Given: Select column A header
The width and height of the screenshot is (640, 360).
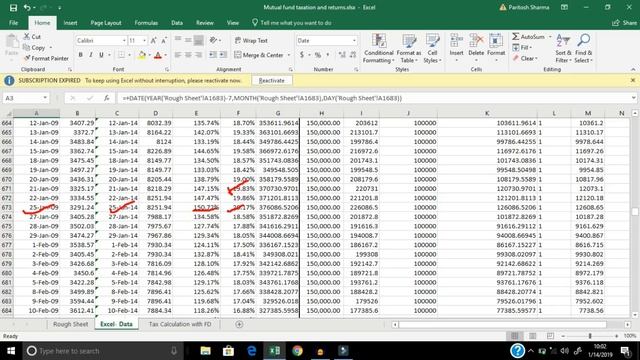Looking at the screenshot, I should click(36, 113).
